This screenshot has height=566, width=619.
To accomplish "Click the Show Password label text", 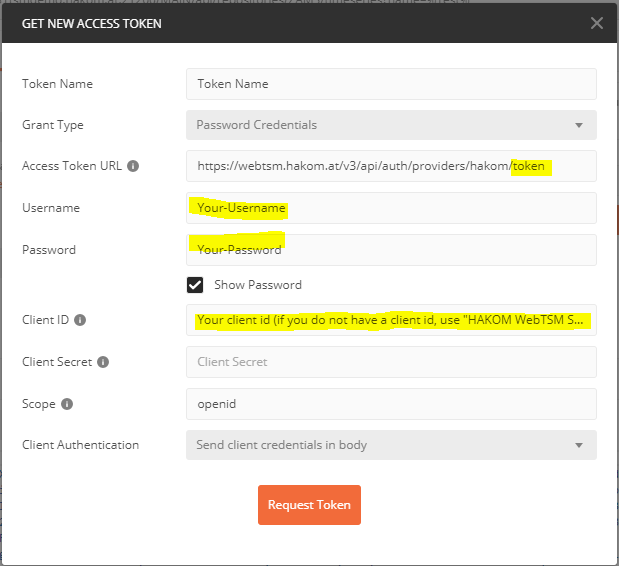I will (257, 285).
